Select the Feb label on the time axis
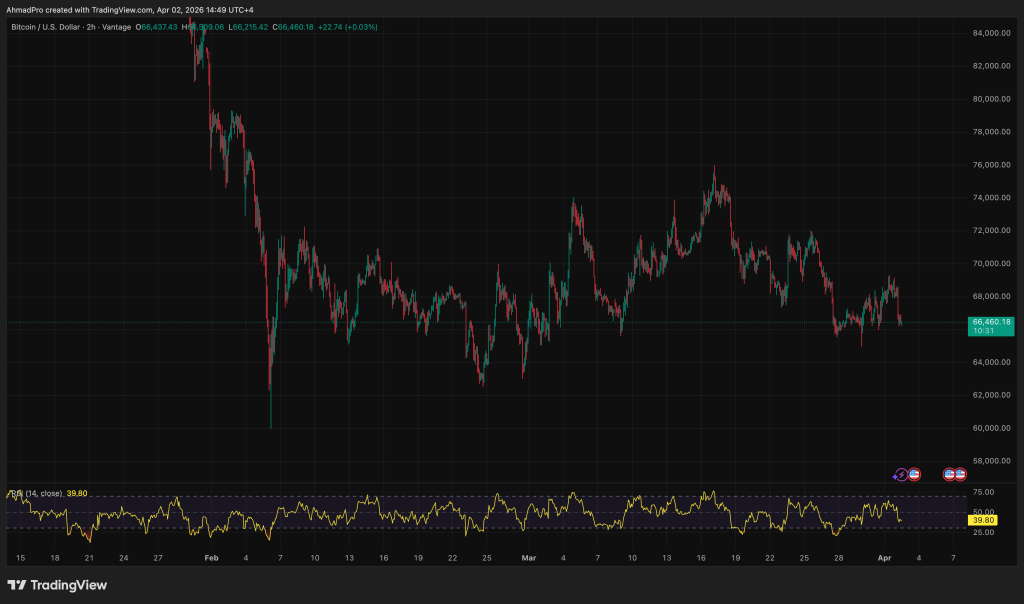 coord(210,557)
